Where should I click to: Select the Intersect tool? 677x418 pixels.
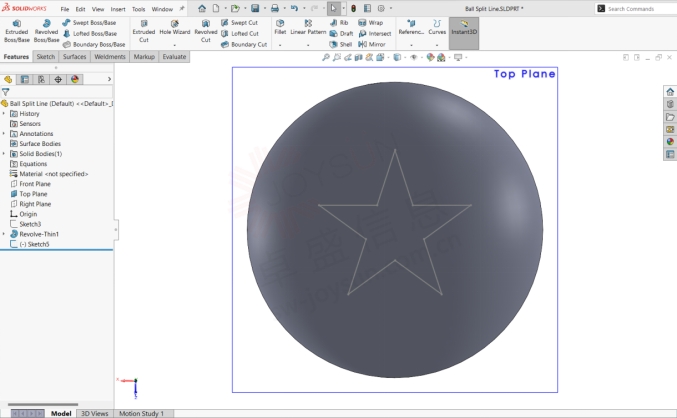click(375, 33)
